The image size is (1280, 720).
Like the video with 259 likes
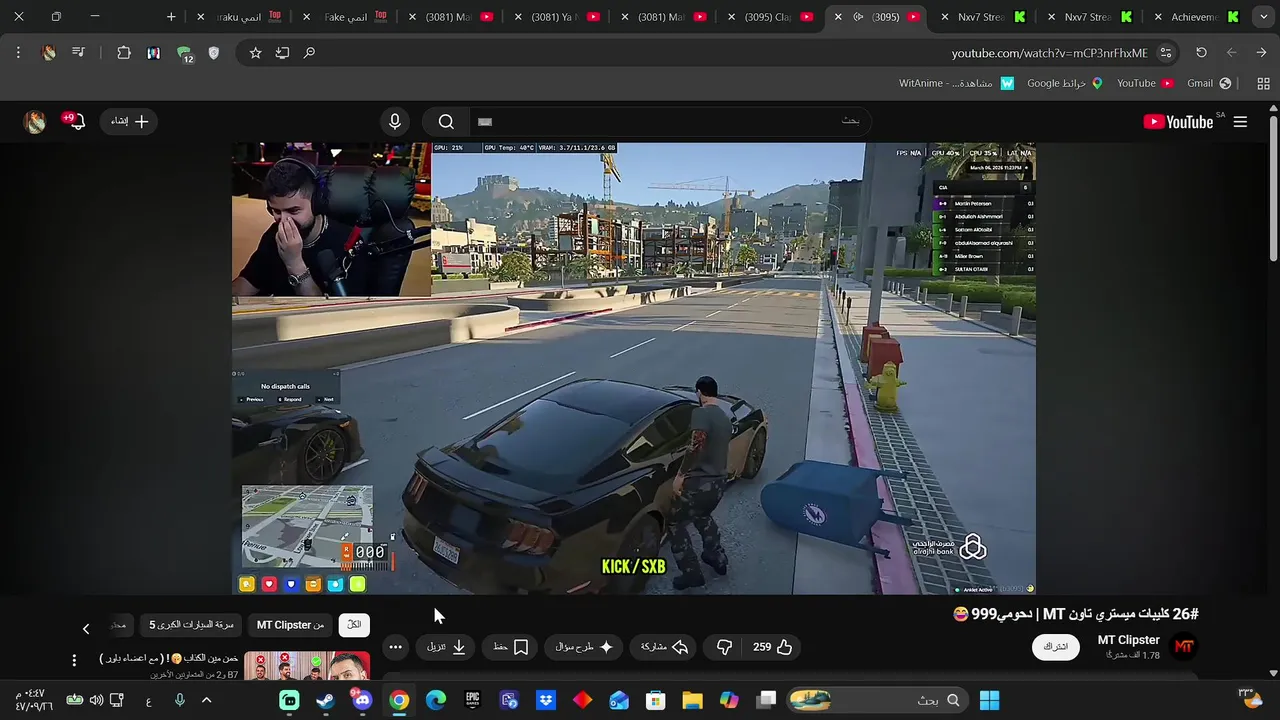click(x=772, y=647)
